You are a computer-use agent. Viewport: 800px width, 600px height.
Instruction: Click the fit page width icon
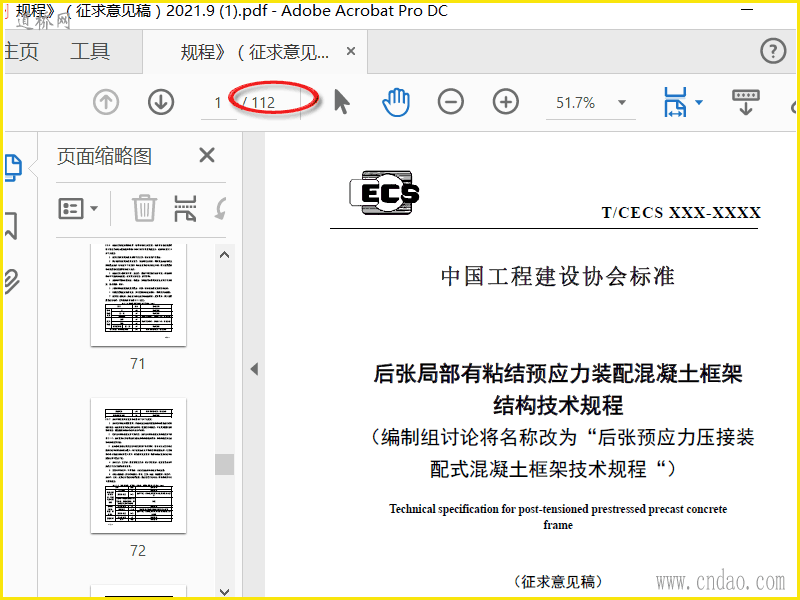(675, 102)
